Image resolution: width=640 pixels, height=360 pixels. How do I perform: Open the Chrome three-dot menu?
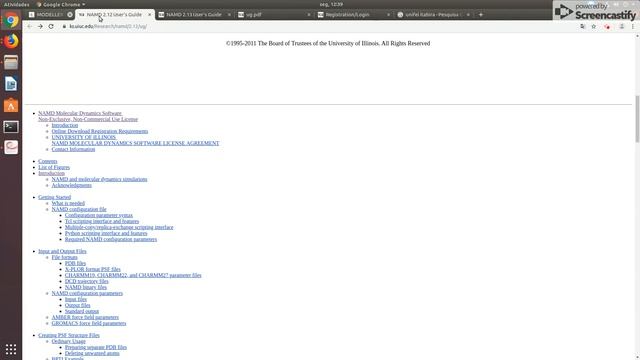[x=633, y=26]
